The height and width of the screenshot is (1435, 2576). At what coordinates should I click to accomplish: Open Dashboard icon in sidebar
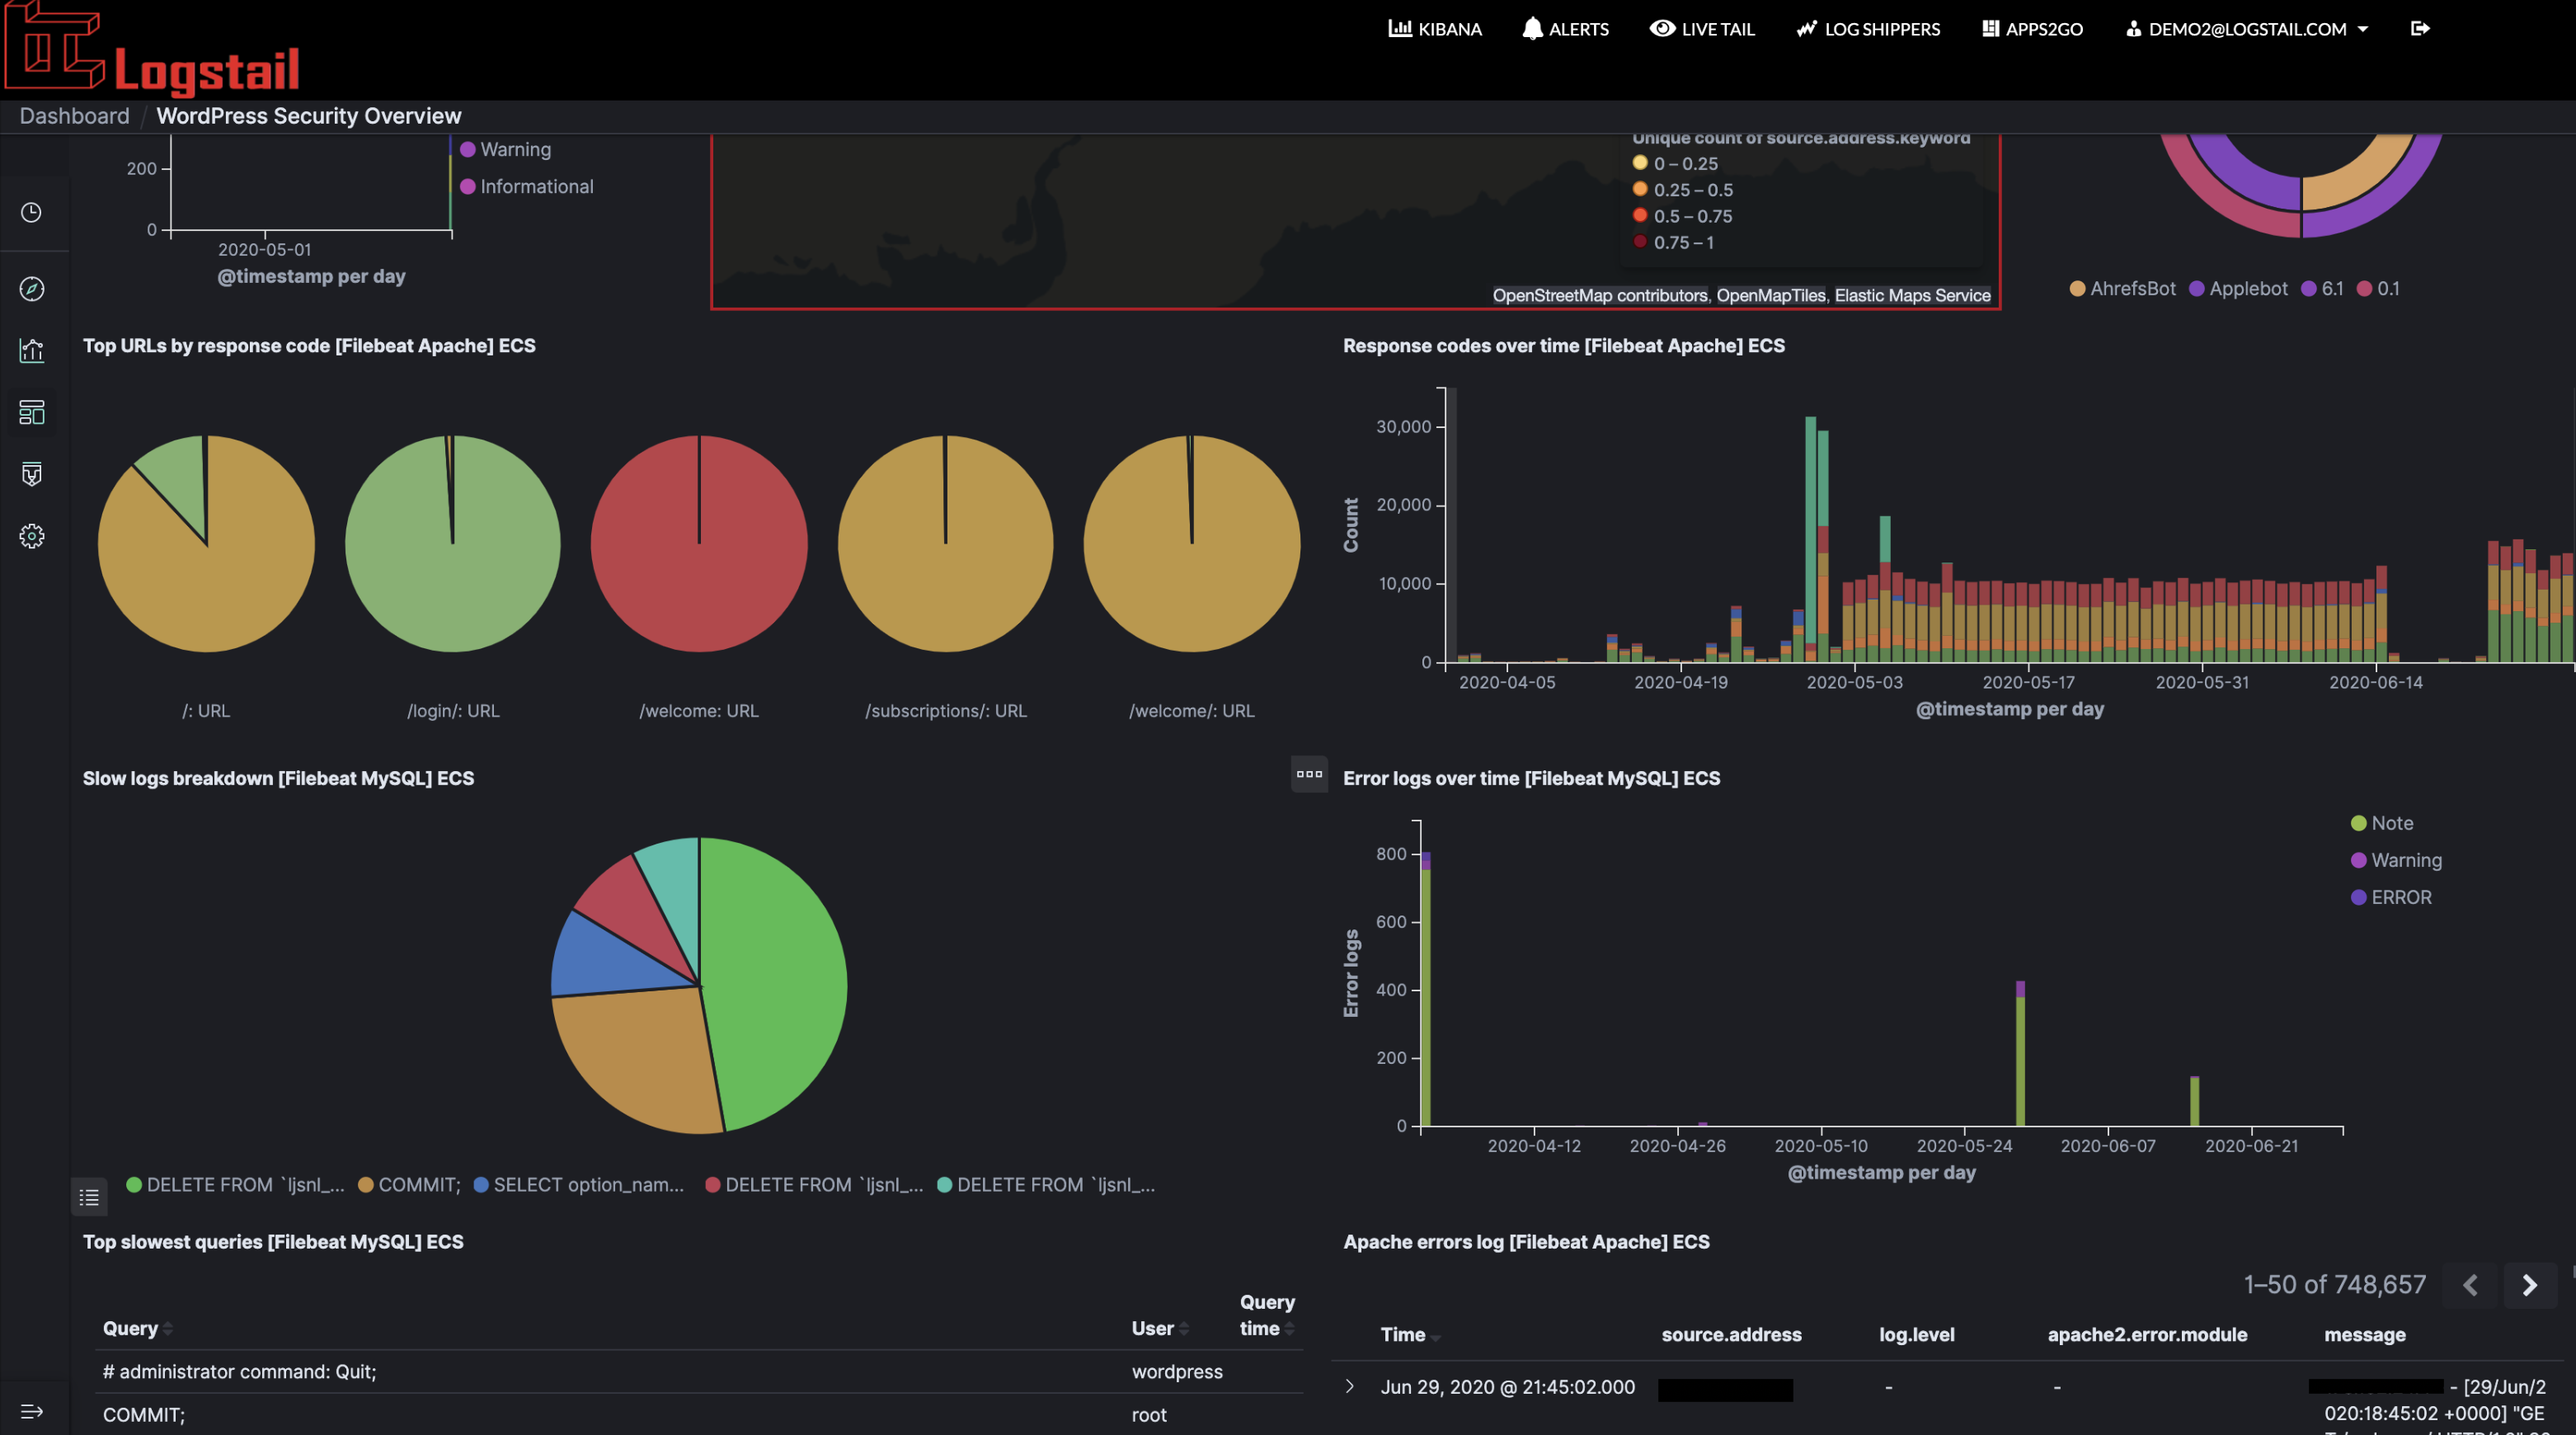click(31, 412)
